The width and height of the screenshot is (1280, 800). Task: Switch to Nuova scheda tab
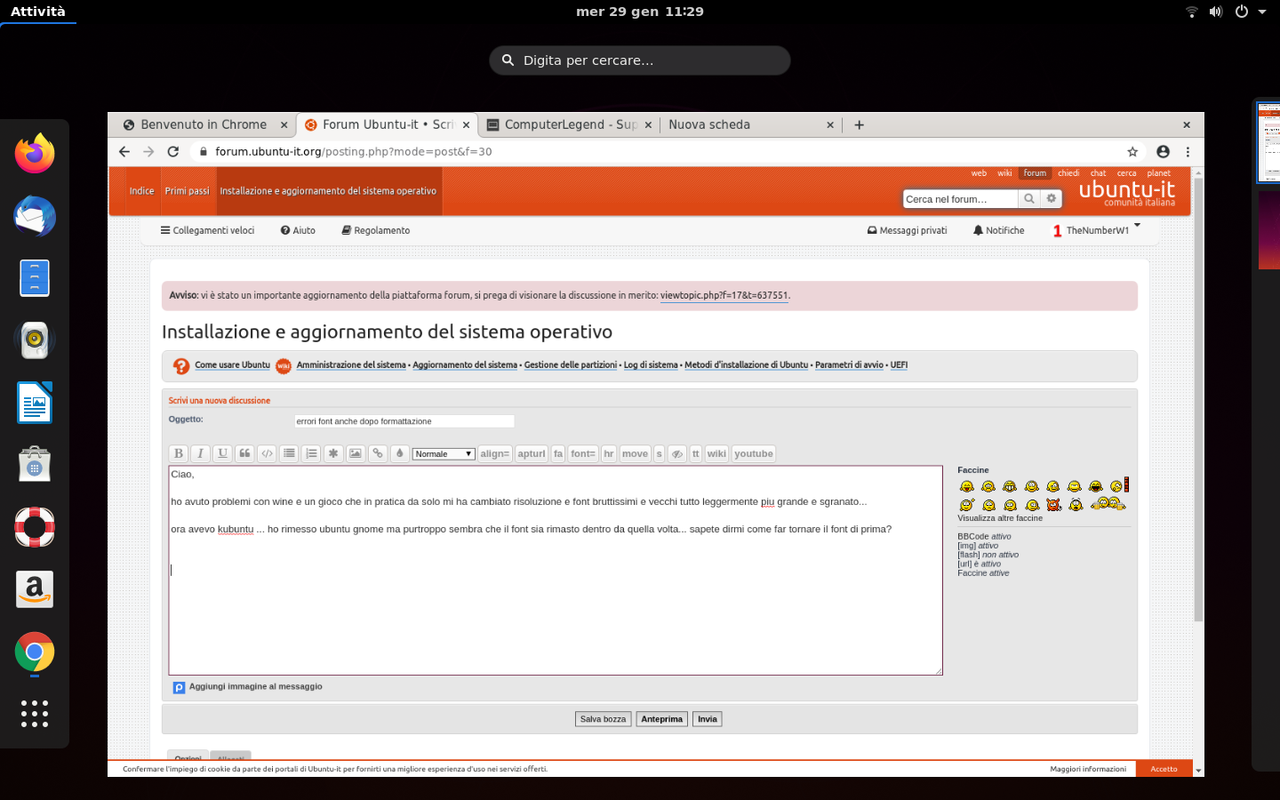749,125
